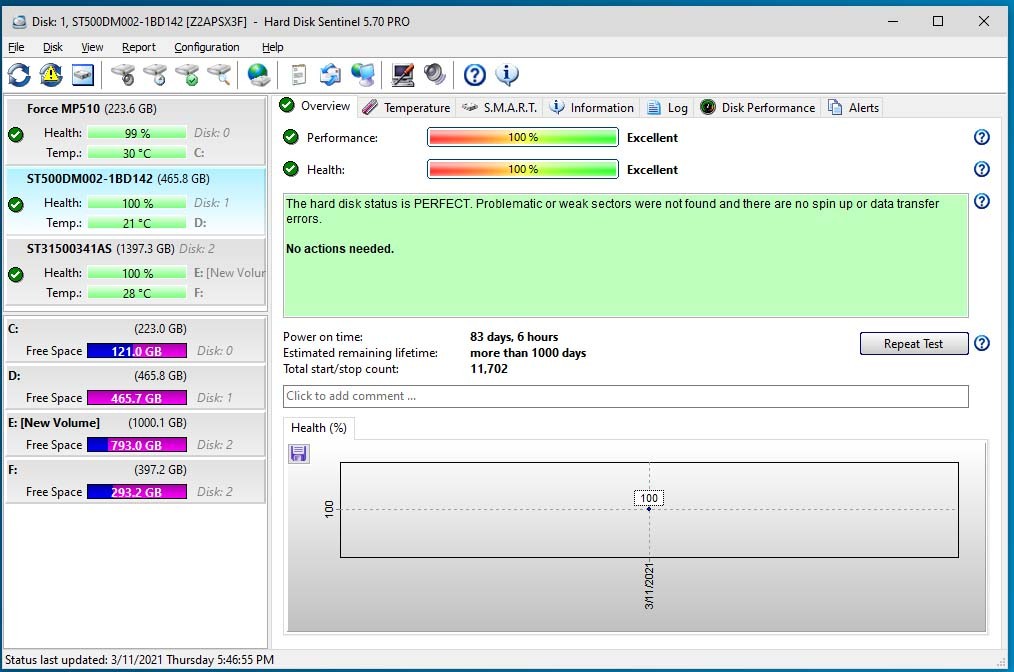1014x672 pixels.
Task: Click the 121.0 GB free space bar
Action: click(x=137, y=351)
